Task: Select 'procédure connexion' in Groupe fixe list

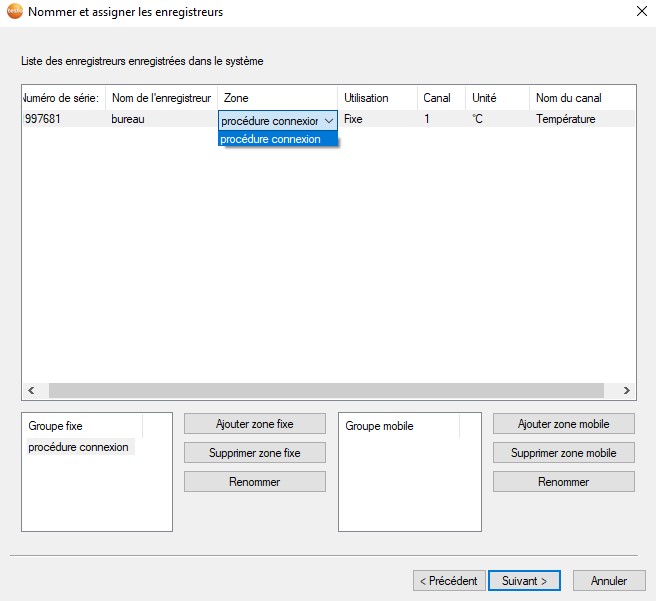Action: (x=79, y=447)
